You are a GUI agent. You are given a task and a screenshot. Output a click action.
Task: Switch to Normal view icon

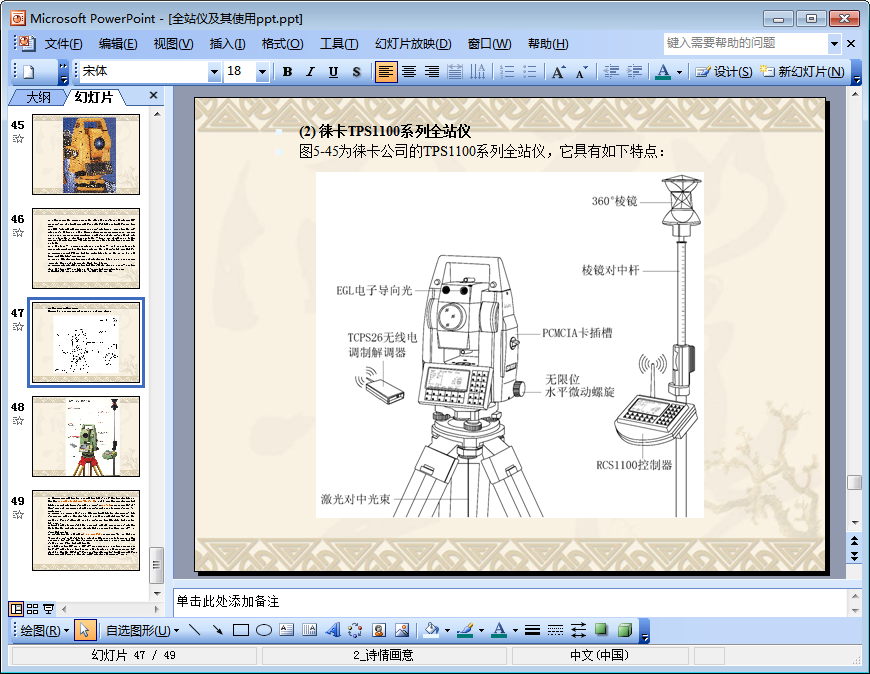click(x=16, y=609)
